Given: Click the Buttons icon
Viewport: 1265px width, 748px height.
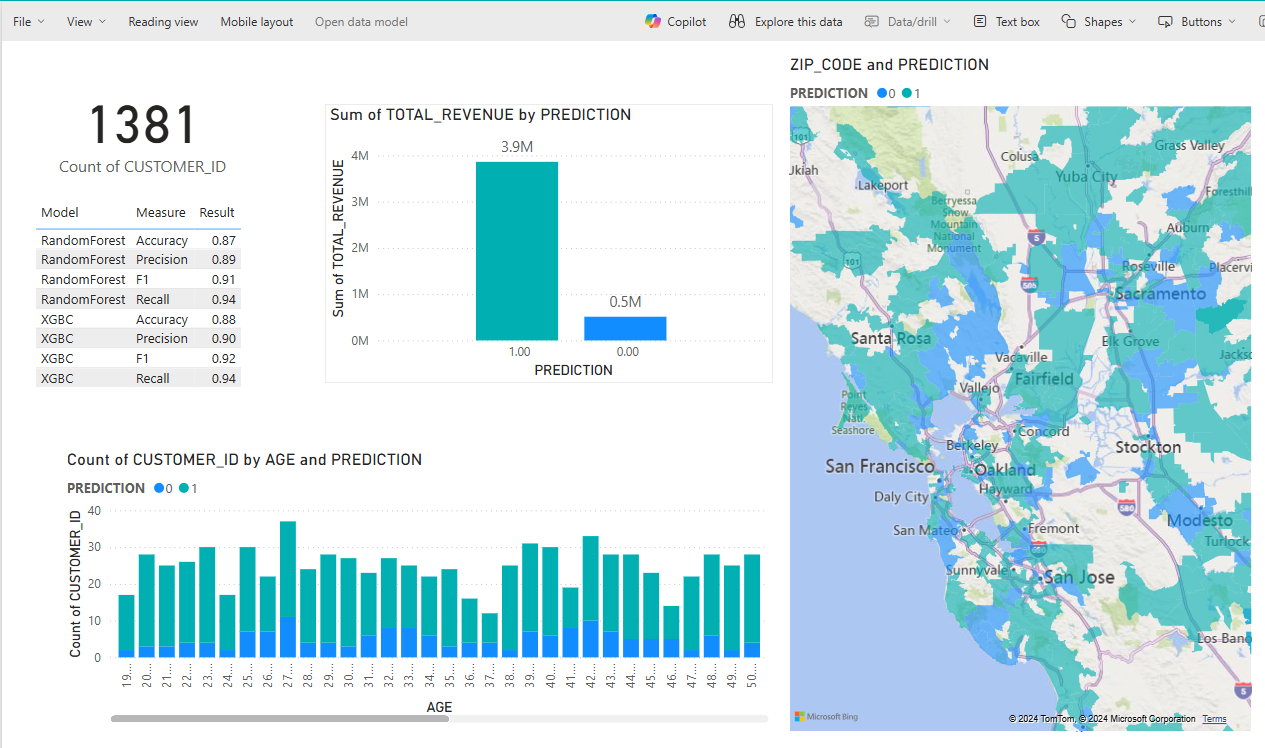Looking at the screenshot, I should (x=1165, y=21).
